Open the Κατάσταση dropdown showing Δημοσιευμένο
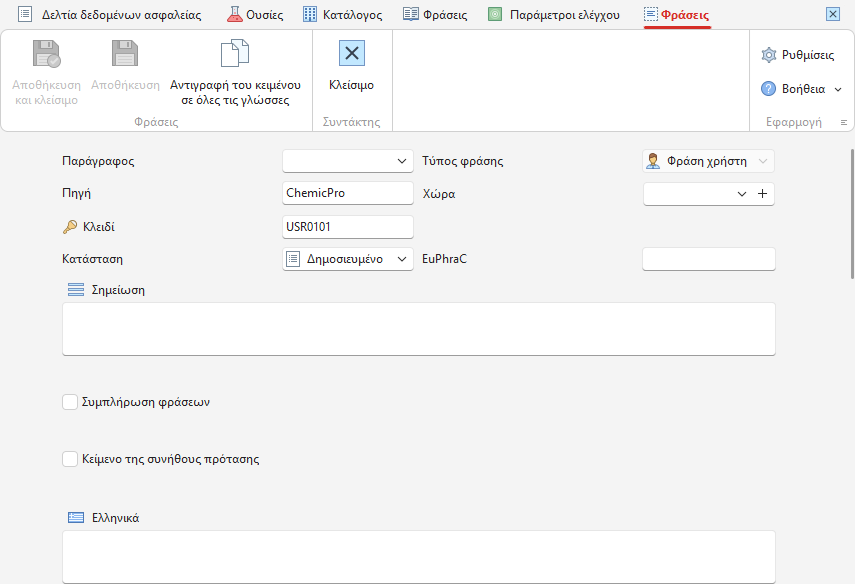The height and width of the screenshot is (584, 855). tap(348, 259)
